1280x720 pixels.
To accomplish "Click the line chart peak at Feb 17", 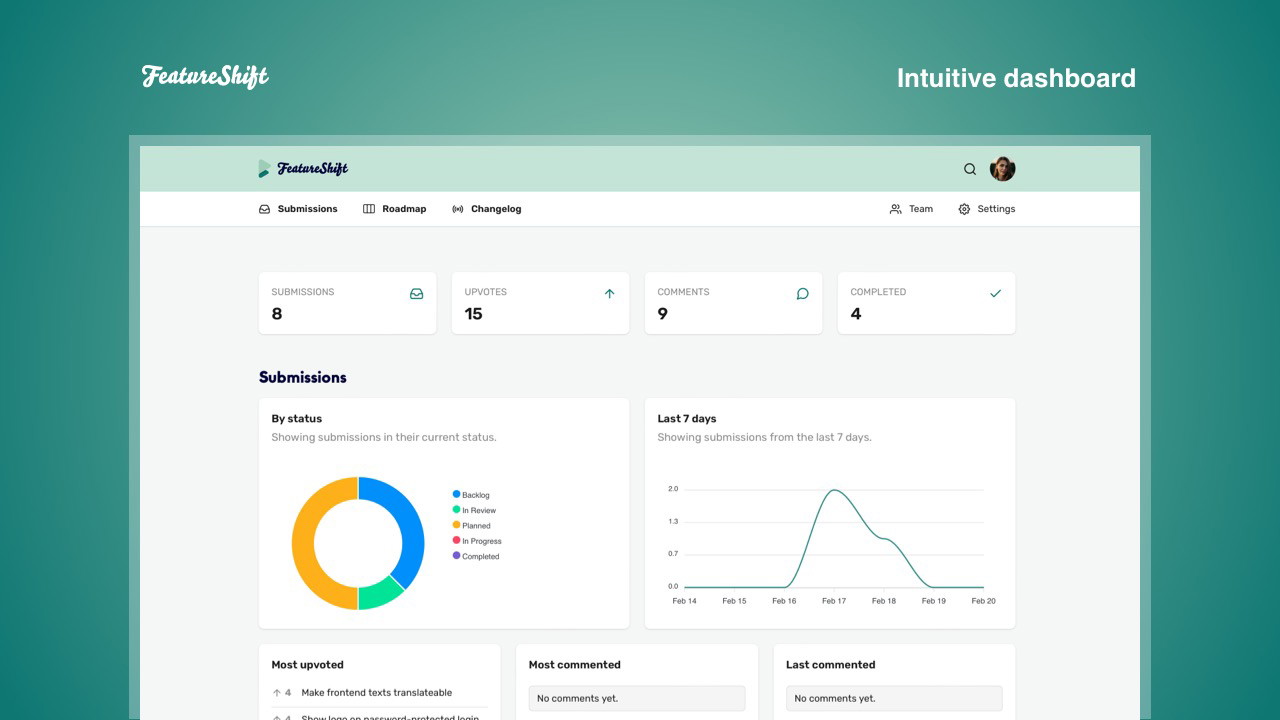I will coord(834,490).
